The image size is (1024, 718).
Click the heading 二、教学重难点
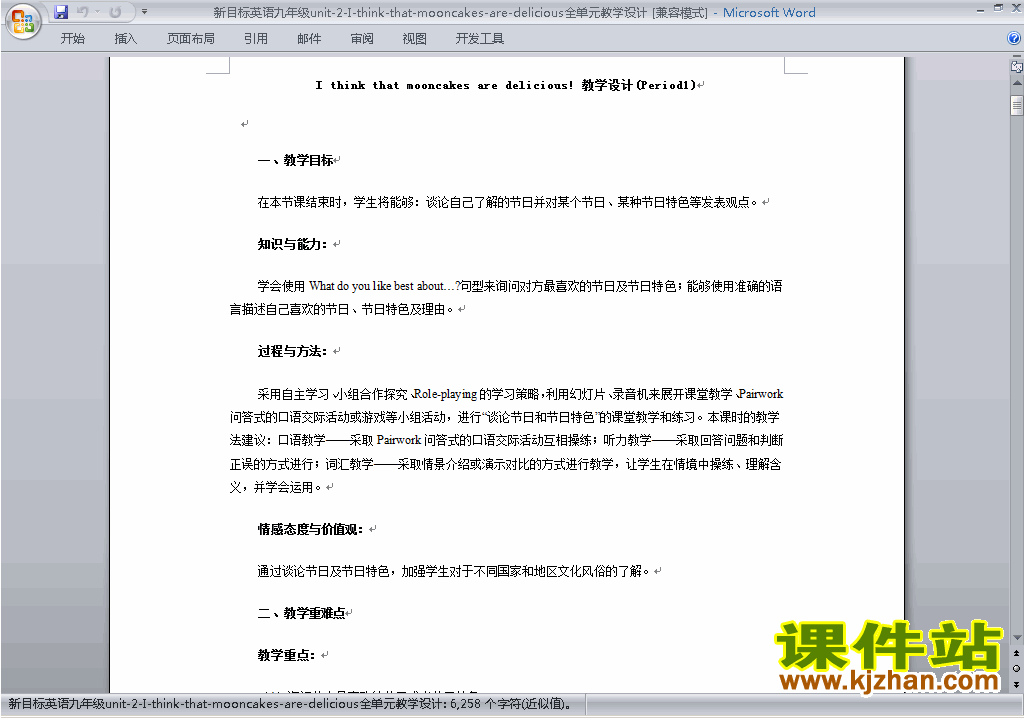(301, 613)
